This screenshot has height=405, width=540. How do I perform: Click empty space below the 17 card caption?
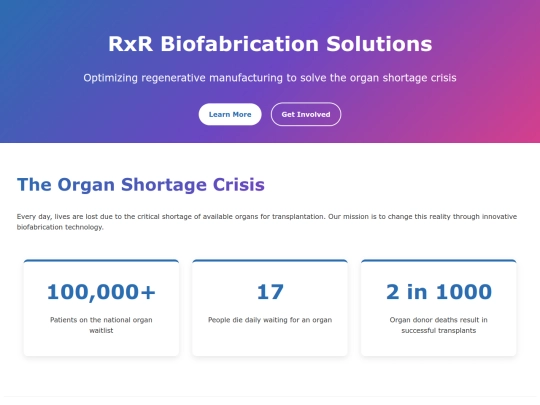[x=270, y=341]
